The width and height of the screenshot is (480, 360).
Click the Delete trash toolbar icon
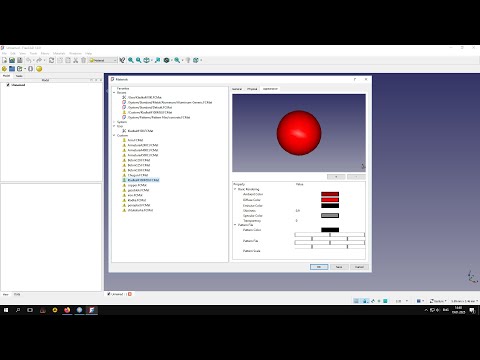(x=83, y=60)
